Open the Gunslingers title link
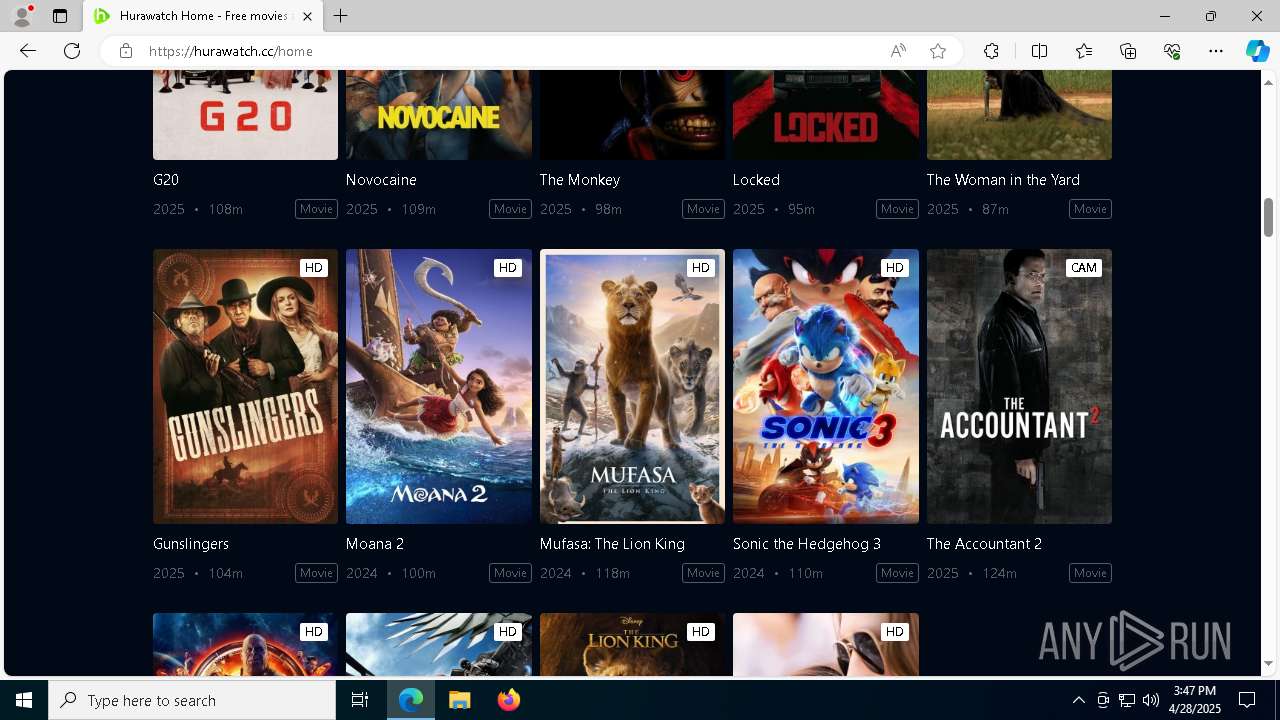The width and height of the screenshot is (1280, 720). pyautogui.click(x=191, y=544)
